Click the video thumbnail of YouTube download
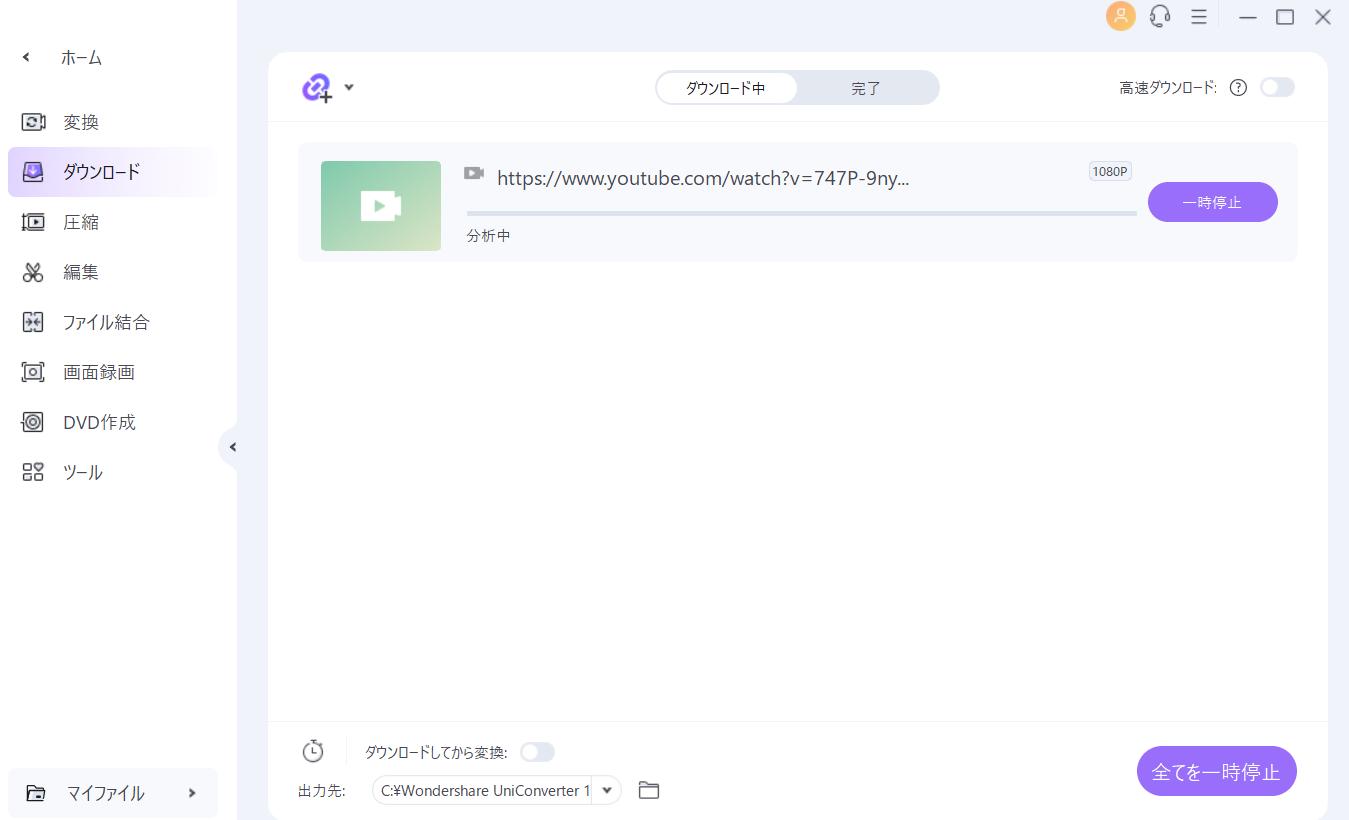The width and height of the screenshot is (1349, 820). tap(381, 206)
